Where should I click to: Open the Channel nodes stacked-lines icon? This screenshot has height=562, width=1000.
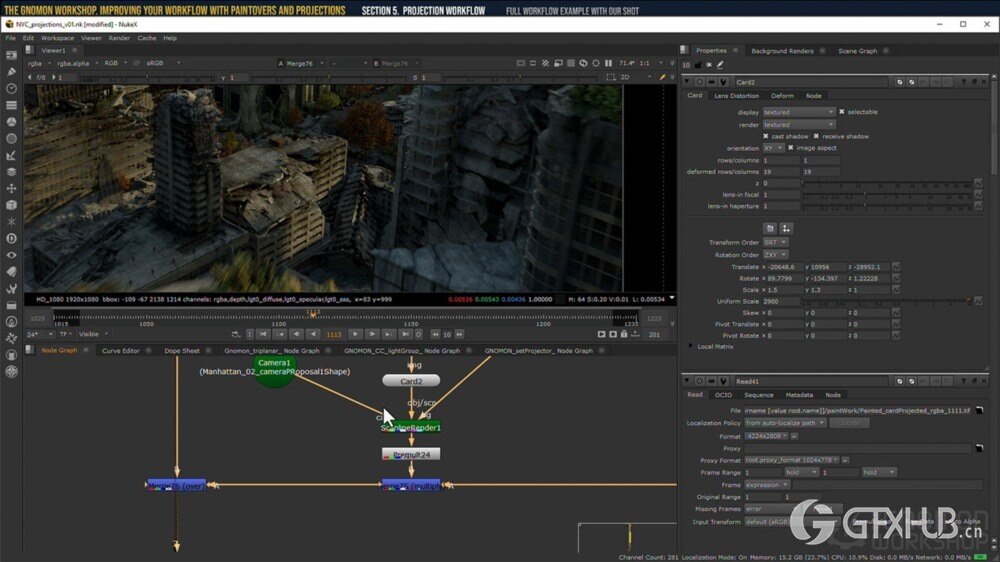point(11,105)
